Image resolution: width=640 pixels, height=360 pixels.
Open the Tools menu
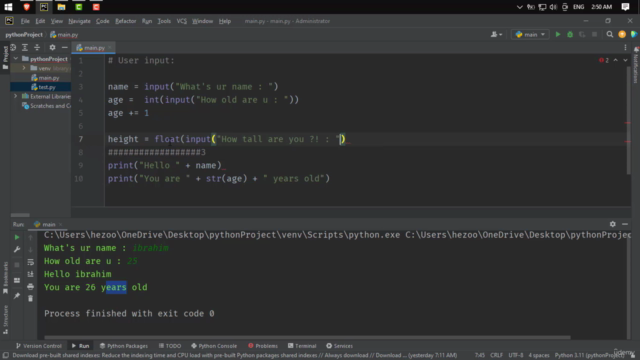164,21
